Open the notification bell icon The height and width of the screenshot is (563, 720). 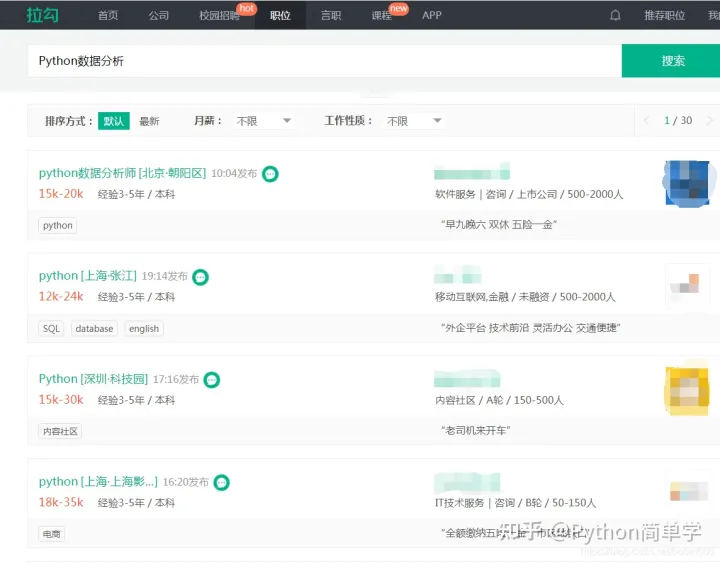[x=615, y=15]
